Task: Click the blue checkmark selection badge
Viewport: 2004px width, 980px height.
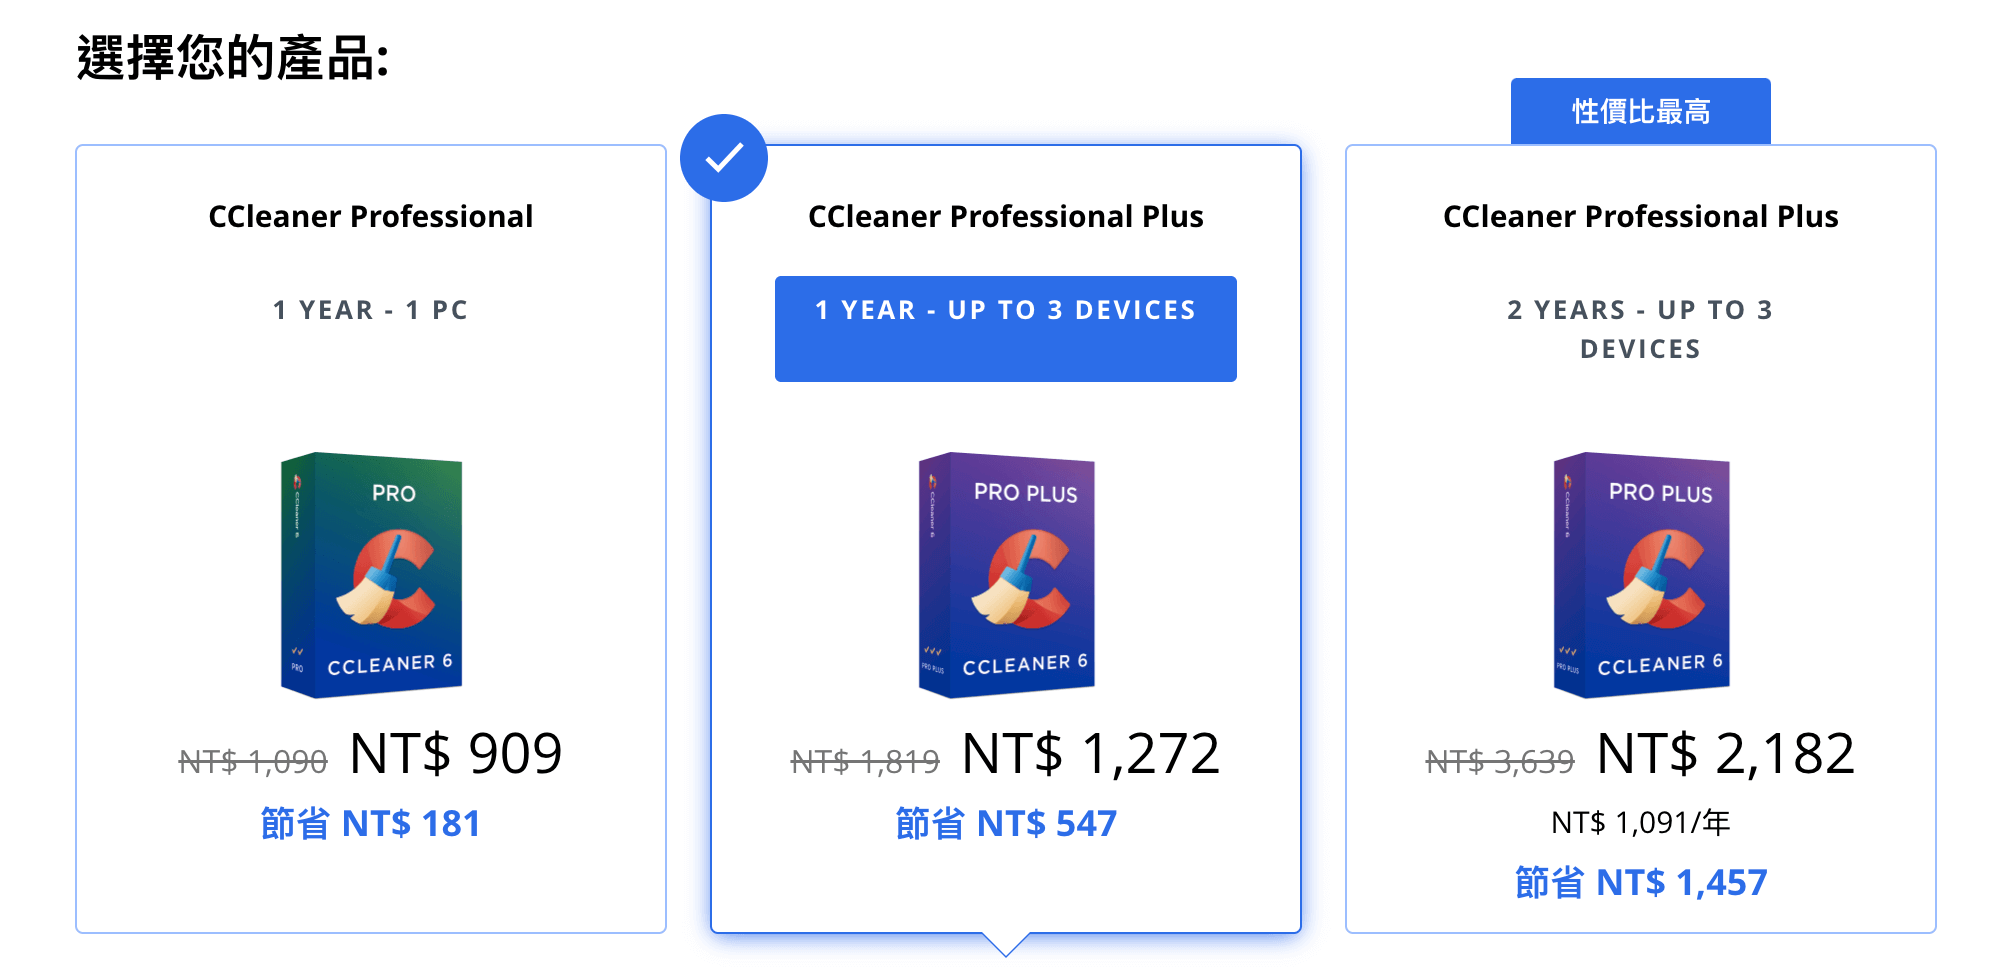Action: [x=724, y=158]
